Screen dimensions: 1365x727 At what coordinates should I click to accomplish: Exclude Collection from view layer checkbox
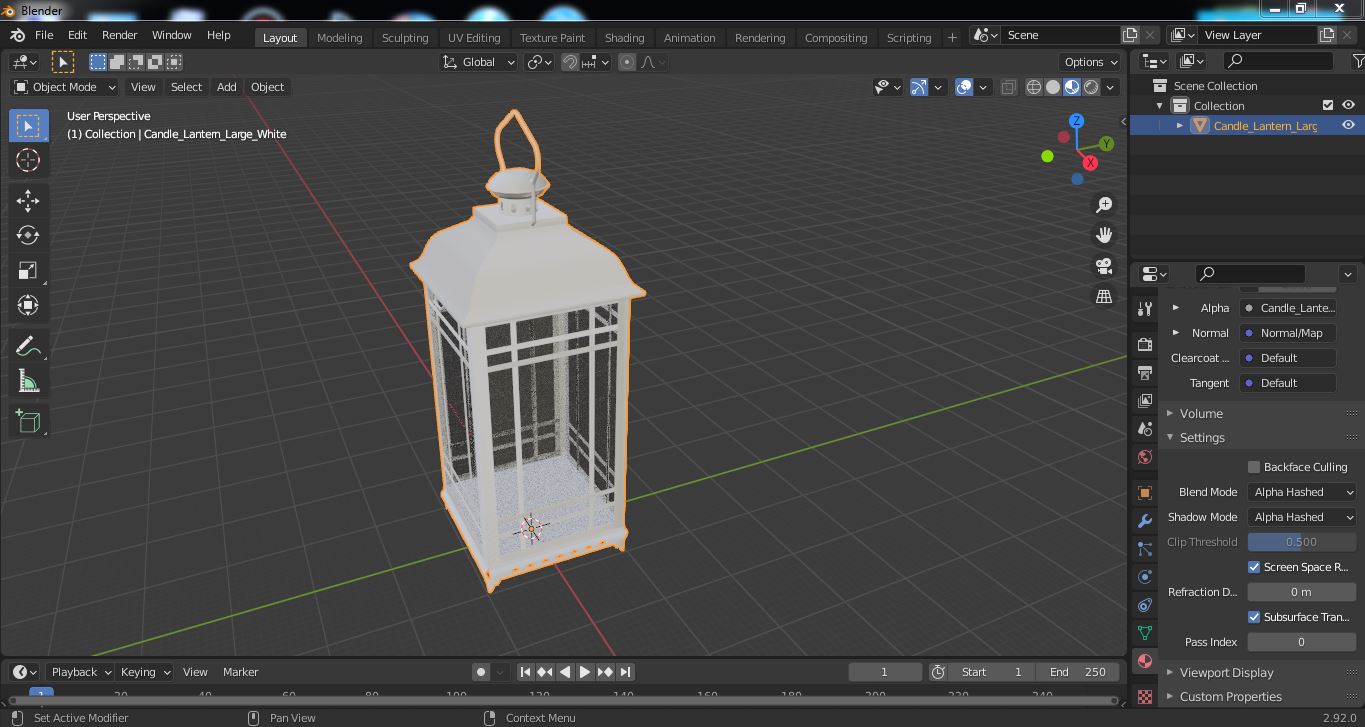1328,105
